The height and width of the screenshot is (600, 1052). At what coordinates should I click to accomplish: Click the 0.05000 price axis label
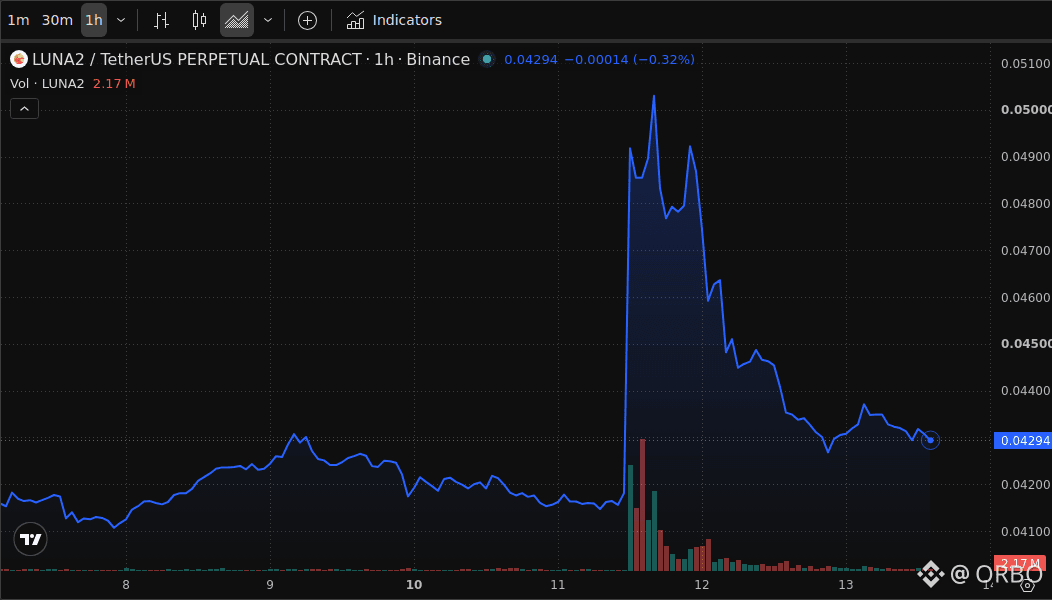1026,110
